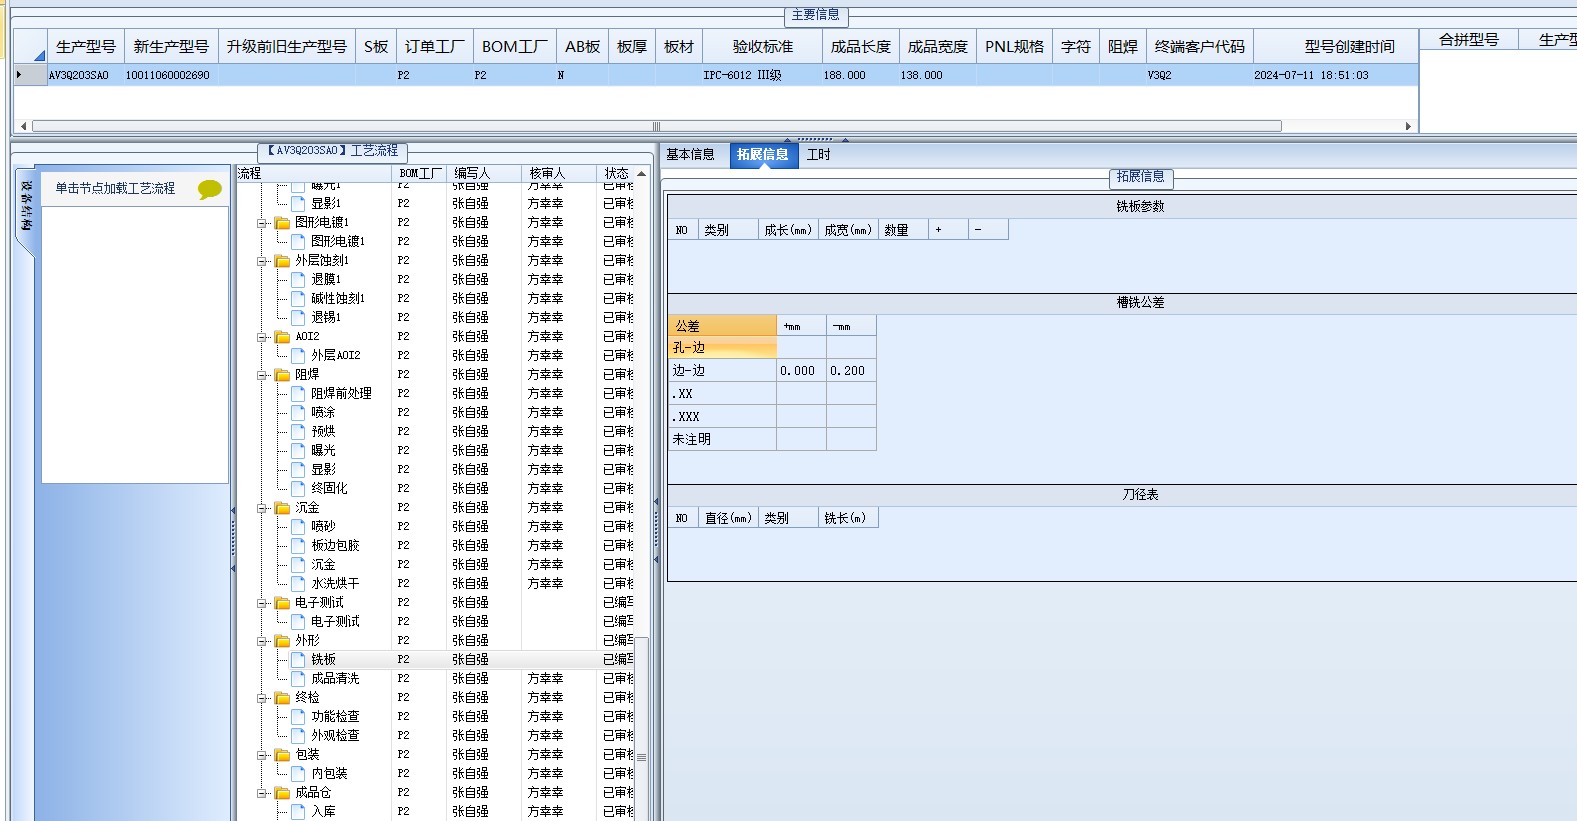The image size is (1577, 821).
Task: Edit the 边-边 +mm value 0.000
Action: coord(801,371)
